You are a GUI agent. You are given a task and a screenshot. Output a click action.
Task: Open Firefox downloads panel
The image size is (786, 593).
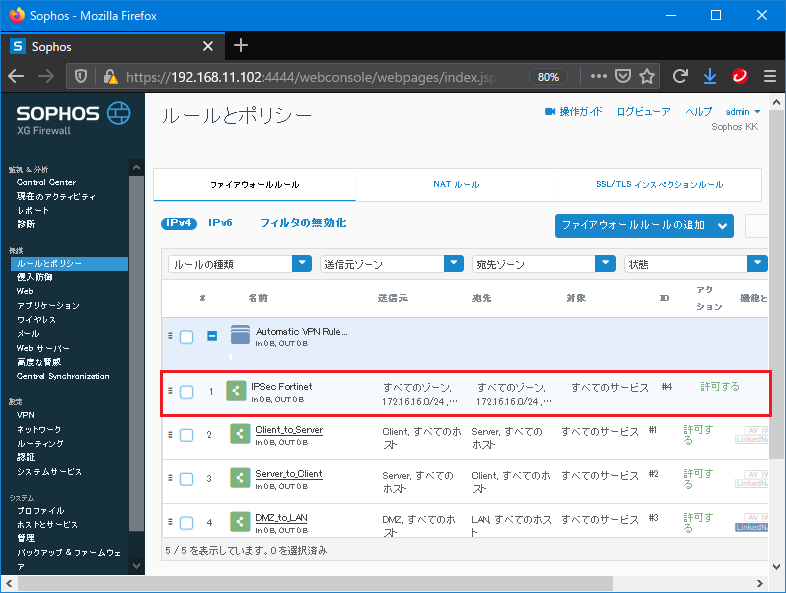click(x=710, y=76)
